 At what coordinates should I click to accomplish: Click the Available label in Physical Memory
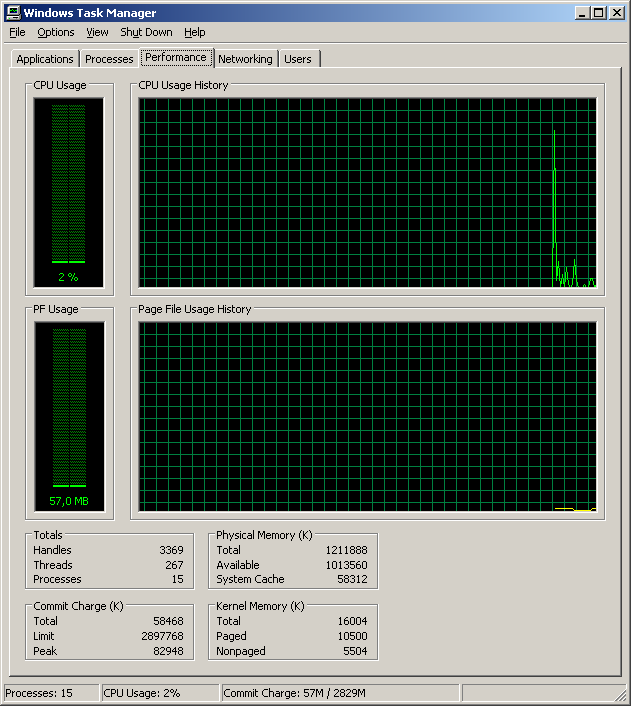click(237, 565)
